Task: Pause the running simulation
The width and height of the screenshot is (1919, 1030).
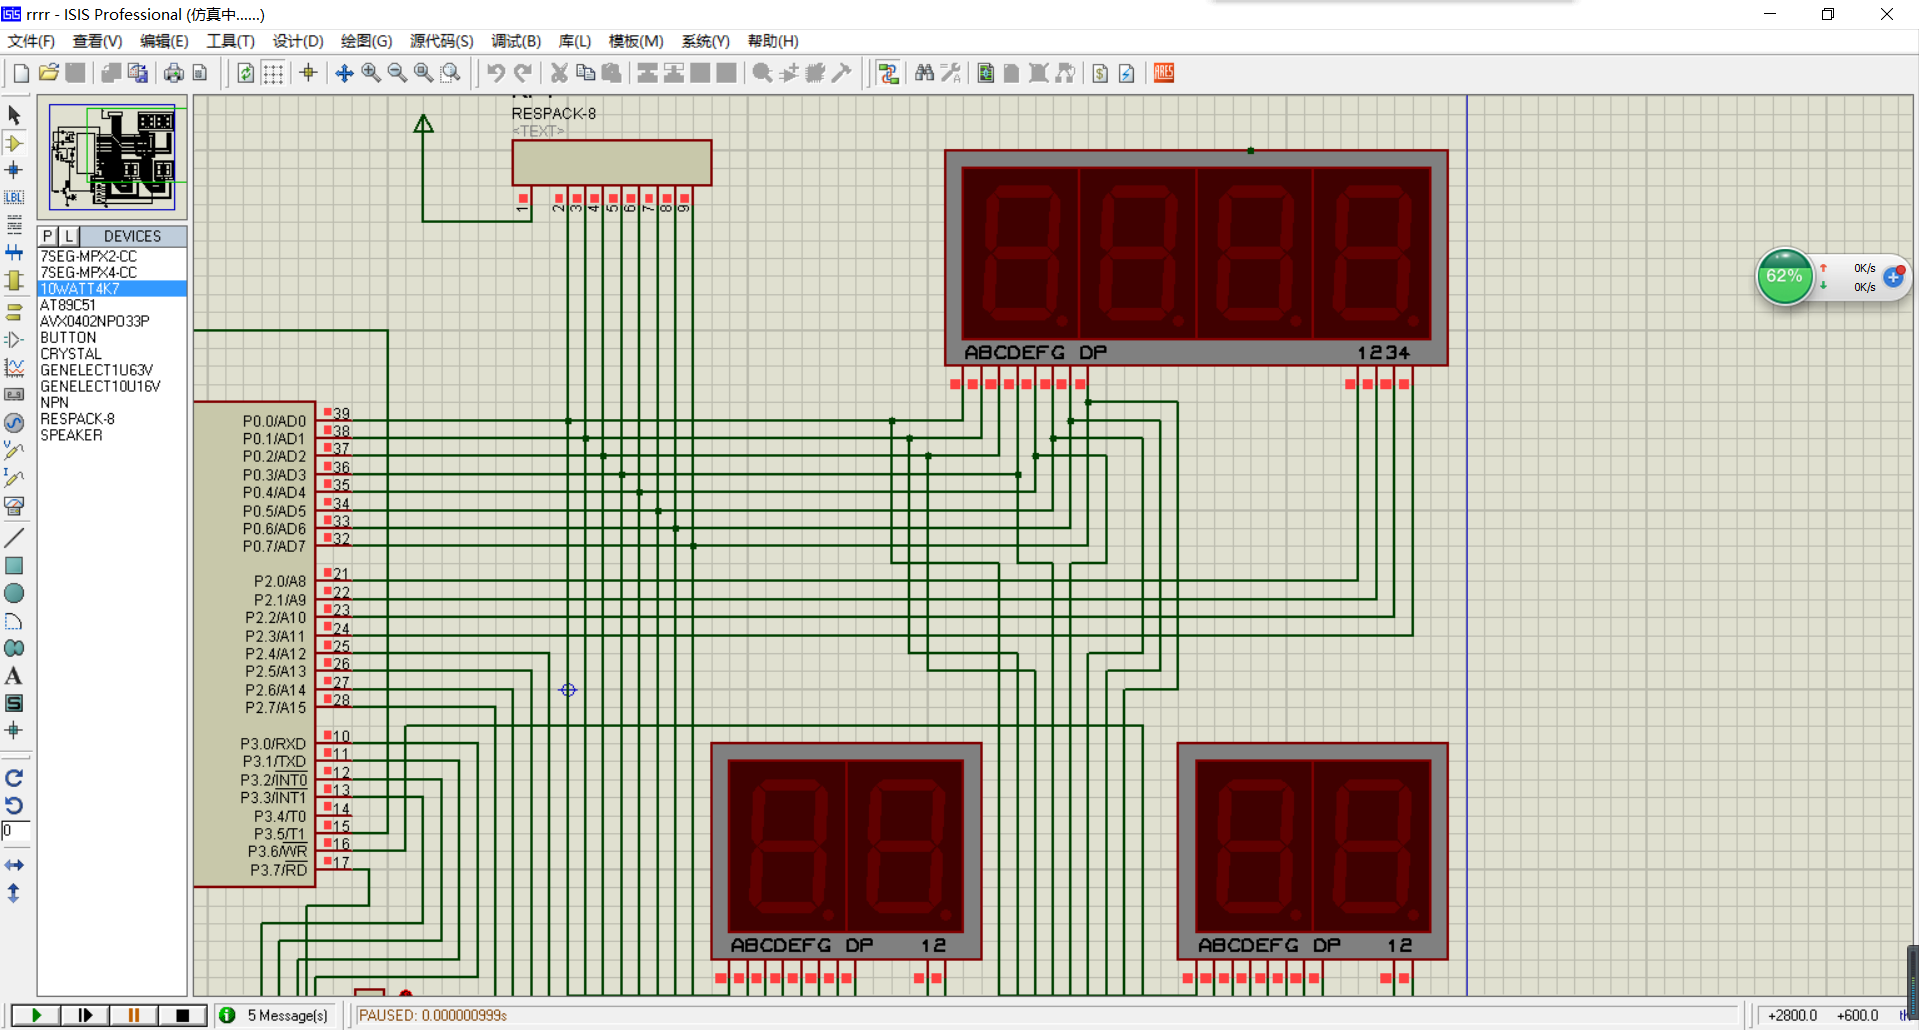Action: click(133, 1015)
